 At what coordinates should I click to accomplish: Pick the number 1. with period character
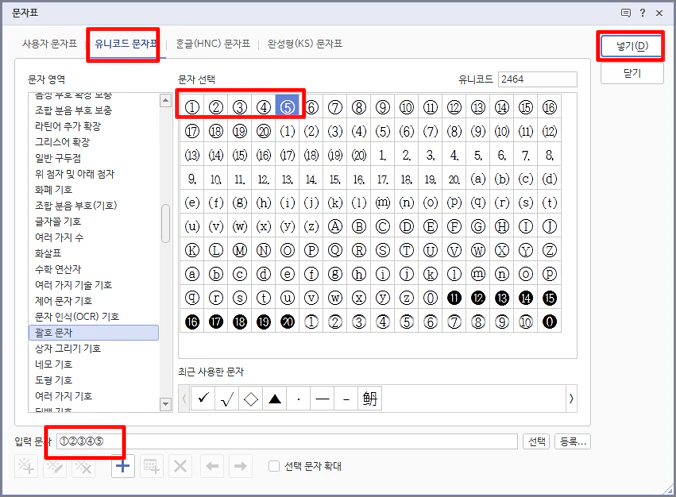click(x=383, y=155)
